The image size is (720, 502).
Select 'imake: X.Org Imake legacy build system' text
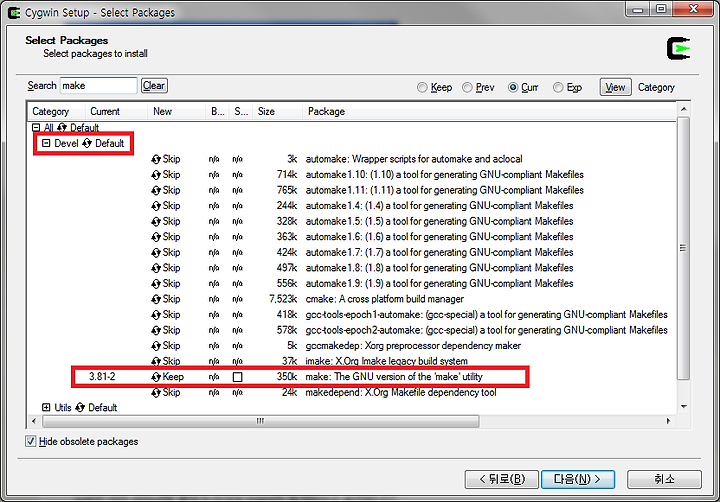coord(387,361)
